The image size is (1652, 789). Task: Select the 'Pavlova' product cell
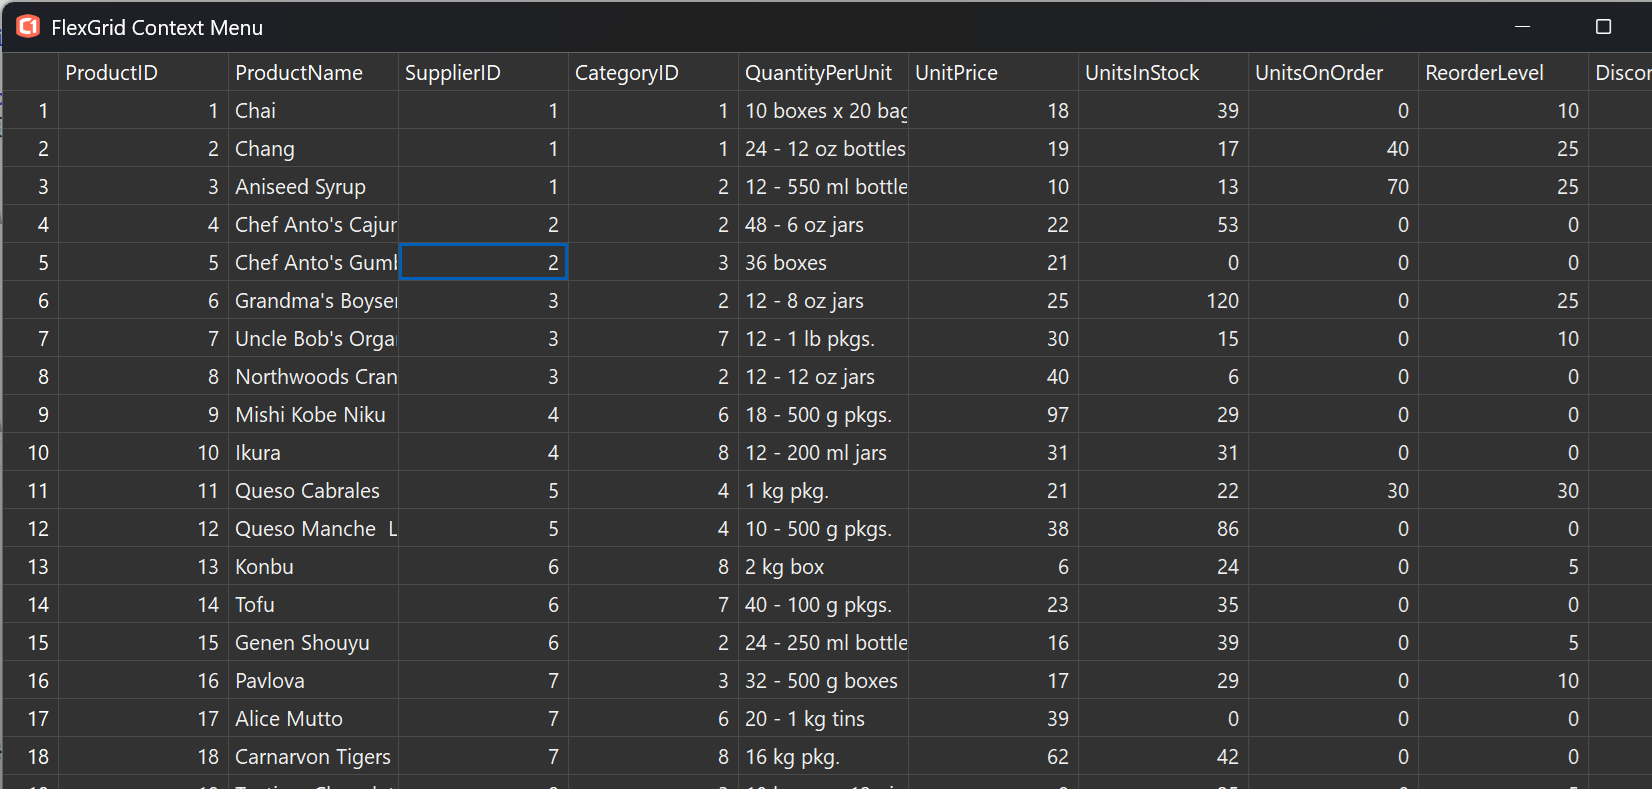(x=314, y=681)
